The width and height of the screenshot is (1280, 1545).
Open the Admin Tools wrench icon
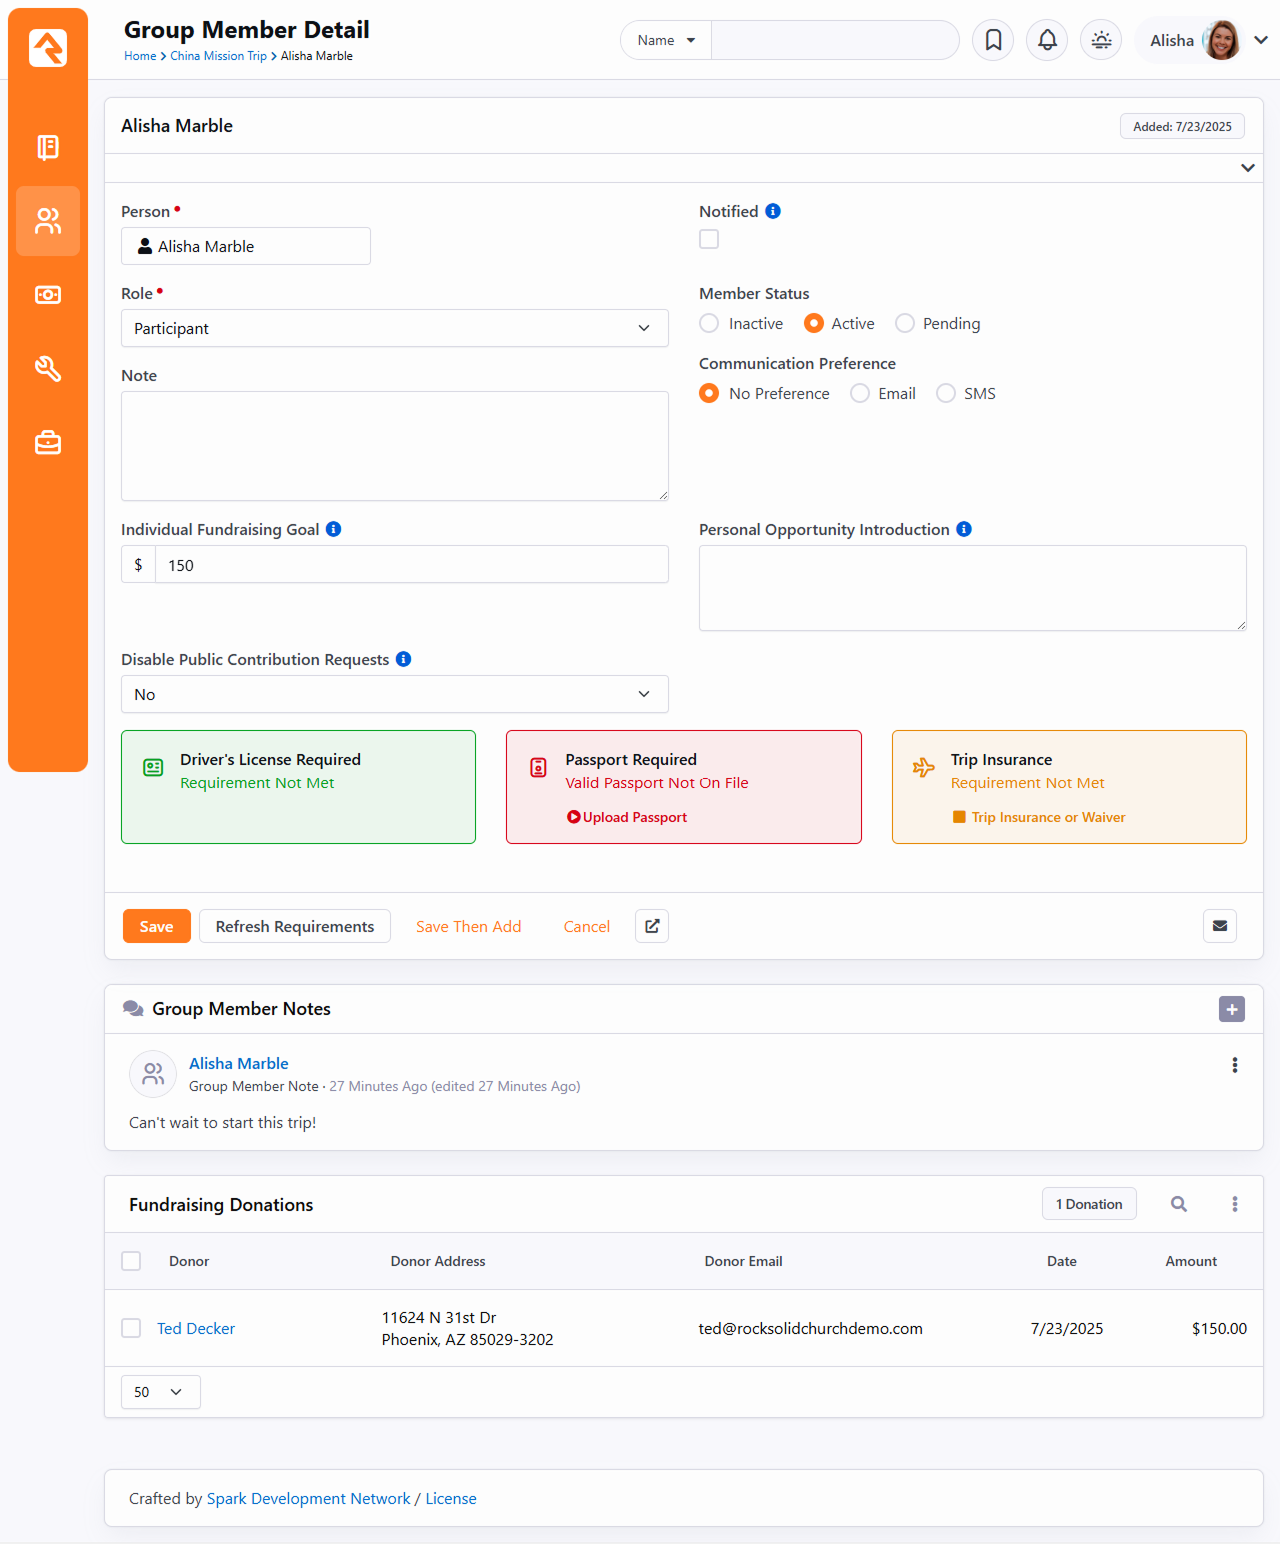point(48,369)
